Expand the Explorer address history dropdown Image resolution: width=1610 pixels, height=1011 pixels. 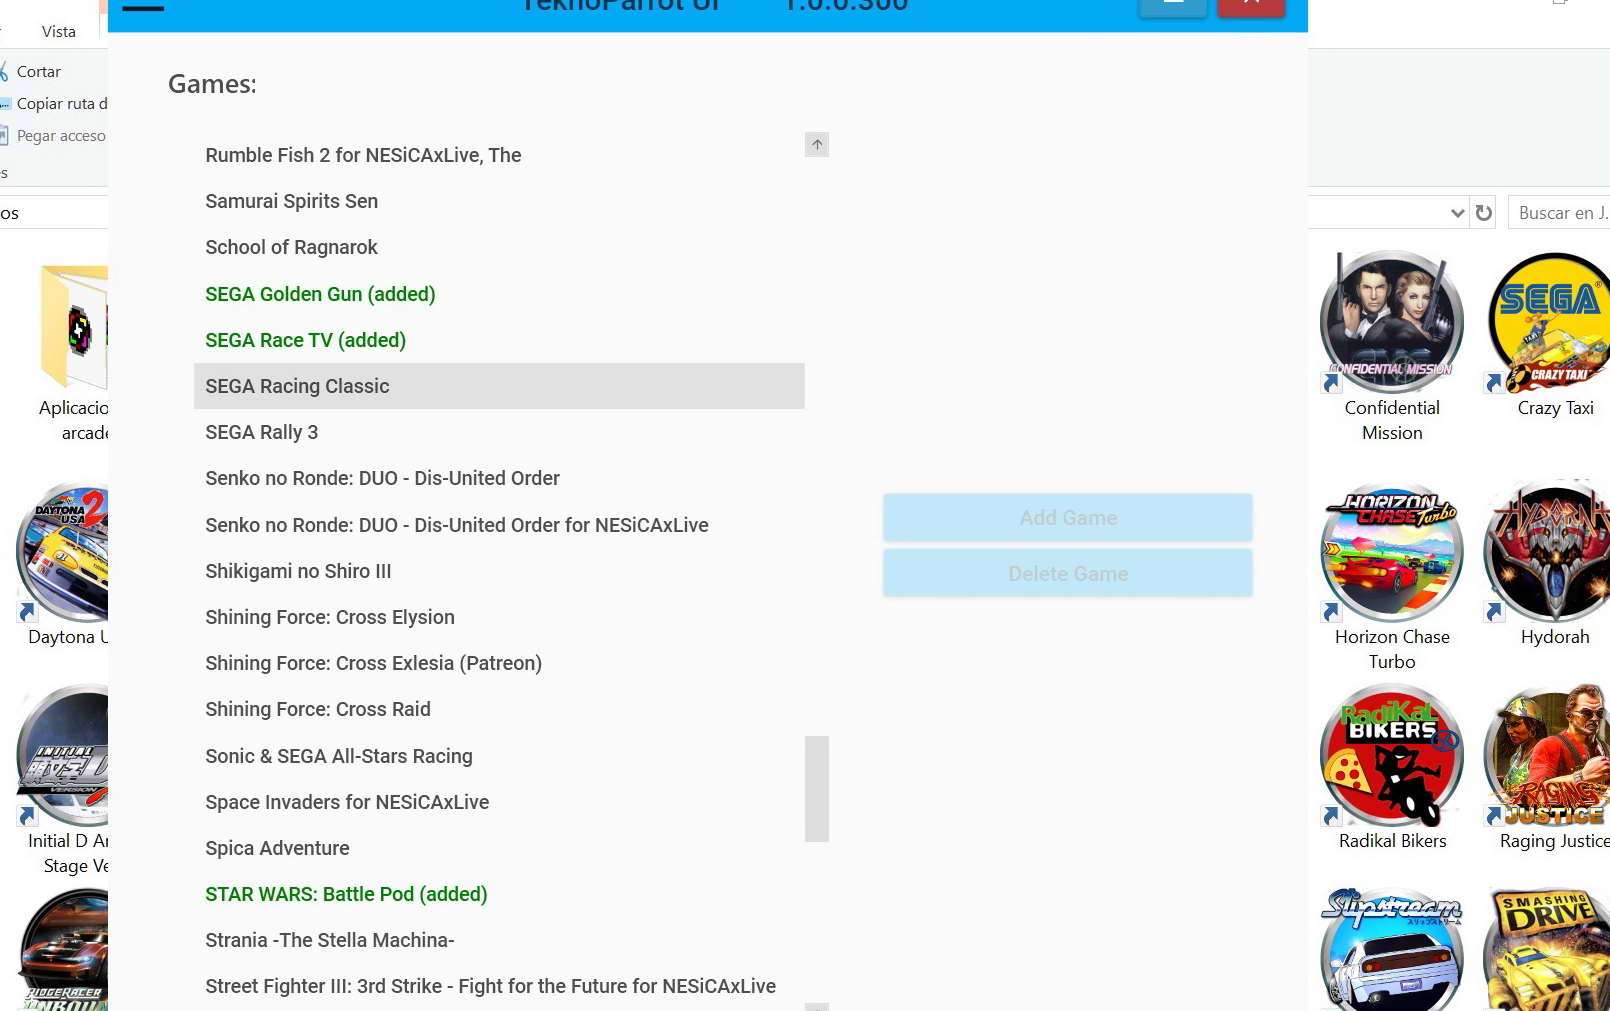point(1457,213)
